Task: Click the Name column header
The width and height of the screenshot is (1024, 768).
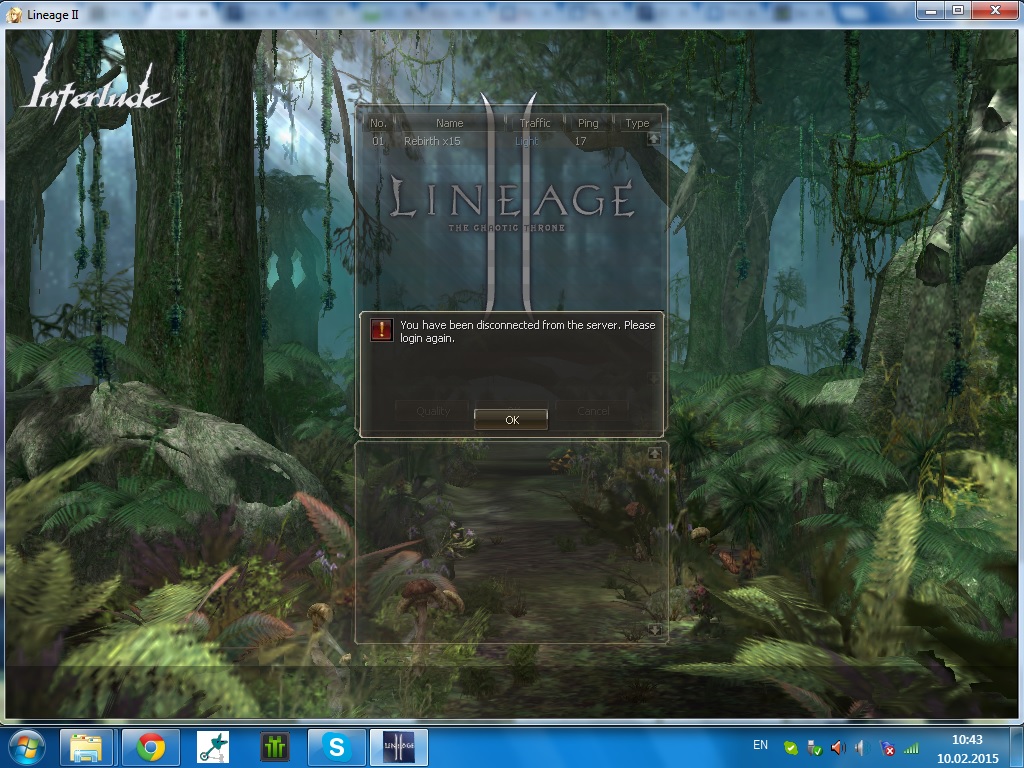Action: [449, 123]
